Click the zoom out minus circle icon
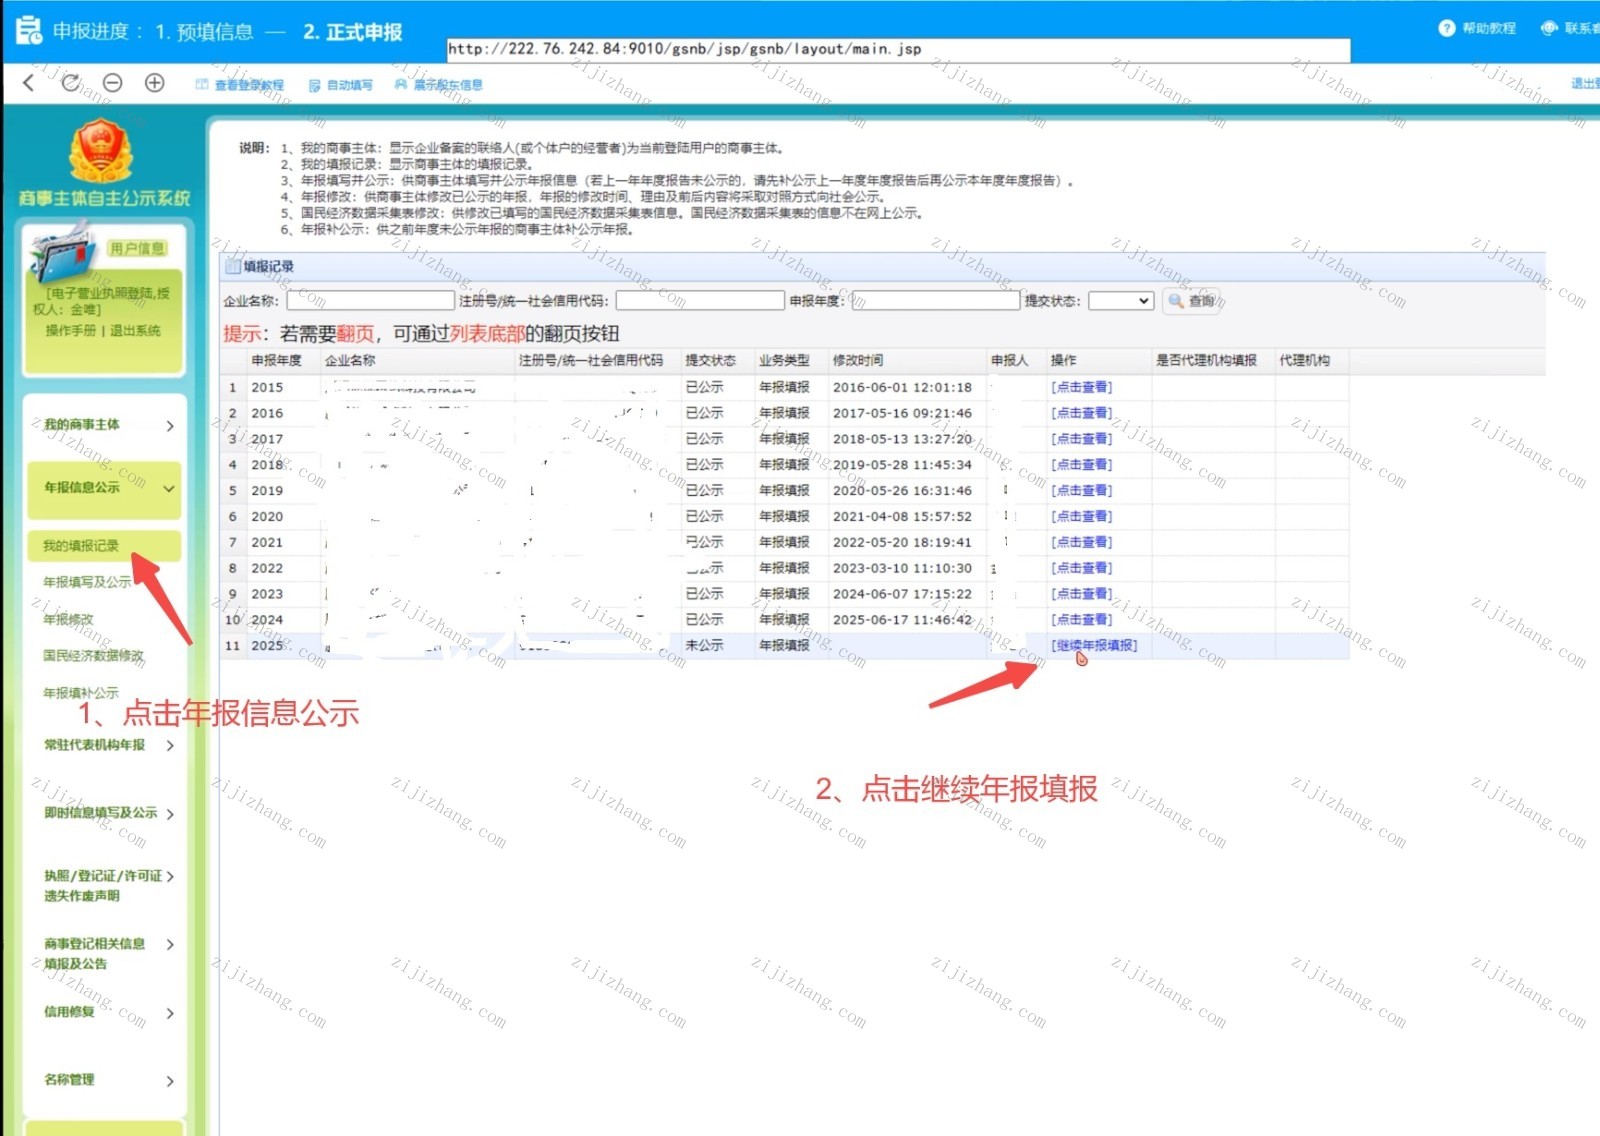The width and height of the screenshot is (1600, 1136). click(113, 83)
